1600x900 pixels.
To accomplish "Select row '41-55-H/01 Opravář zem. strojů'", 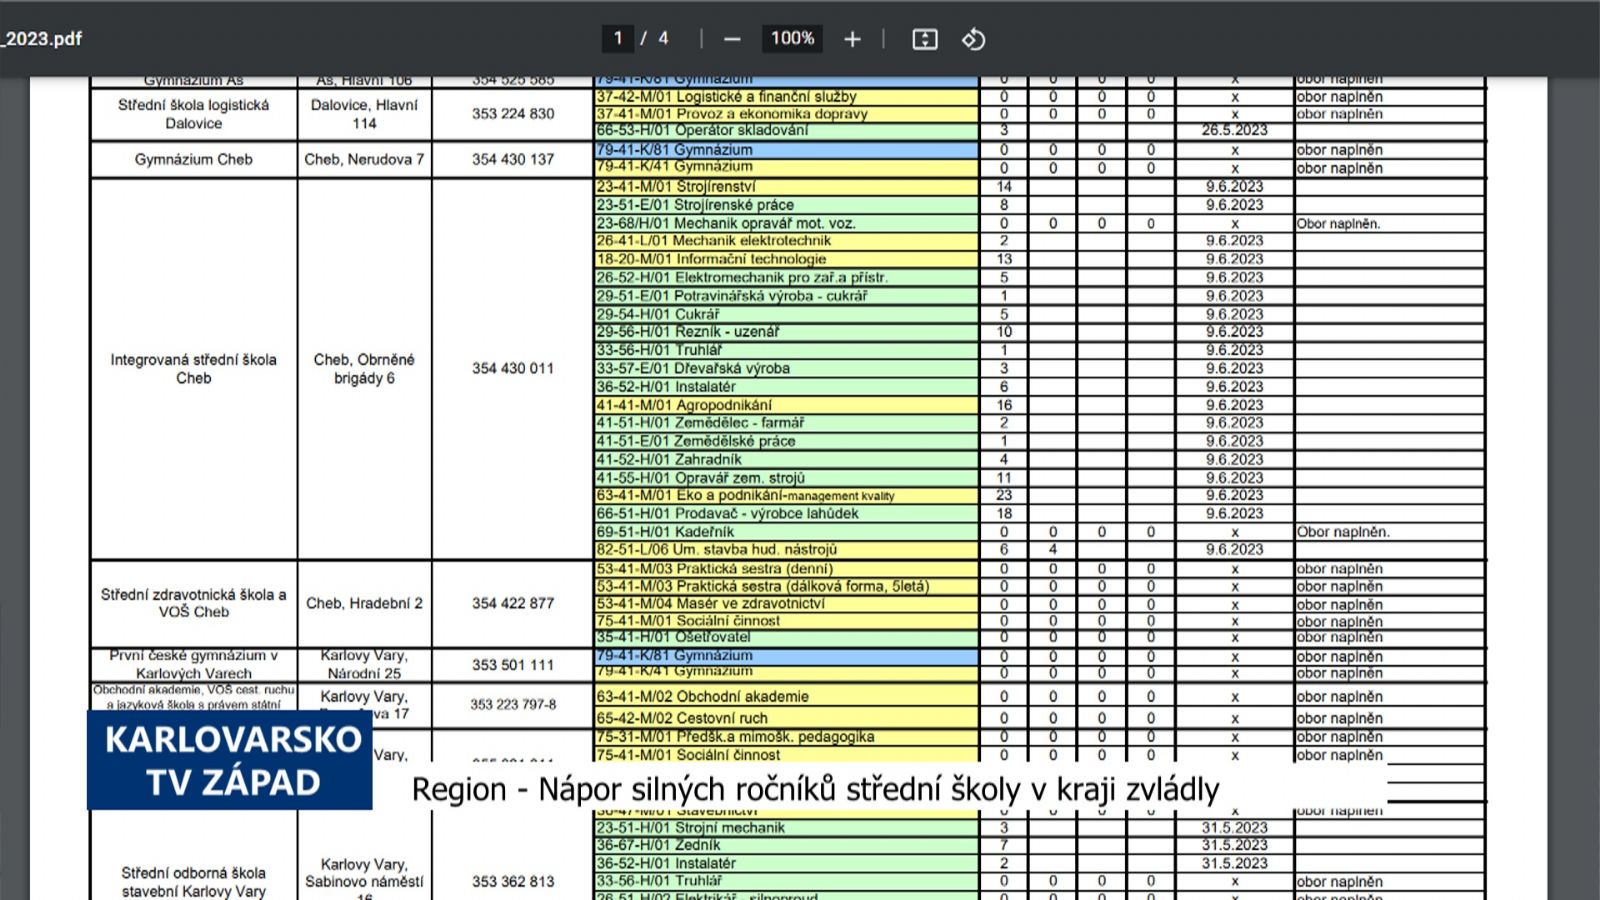I will point(786,478).
